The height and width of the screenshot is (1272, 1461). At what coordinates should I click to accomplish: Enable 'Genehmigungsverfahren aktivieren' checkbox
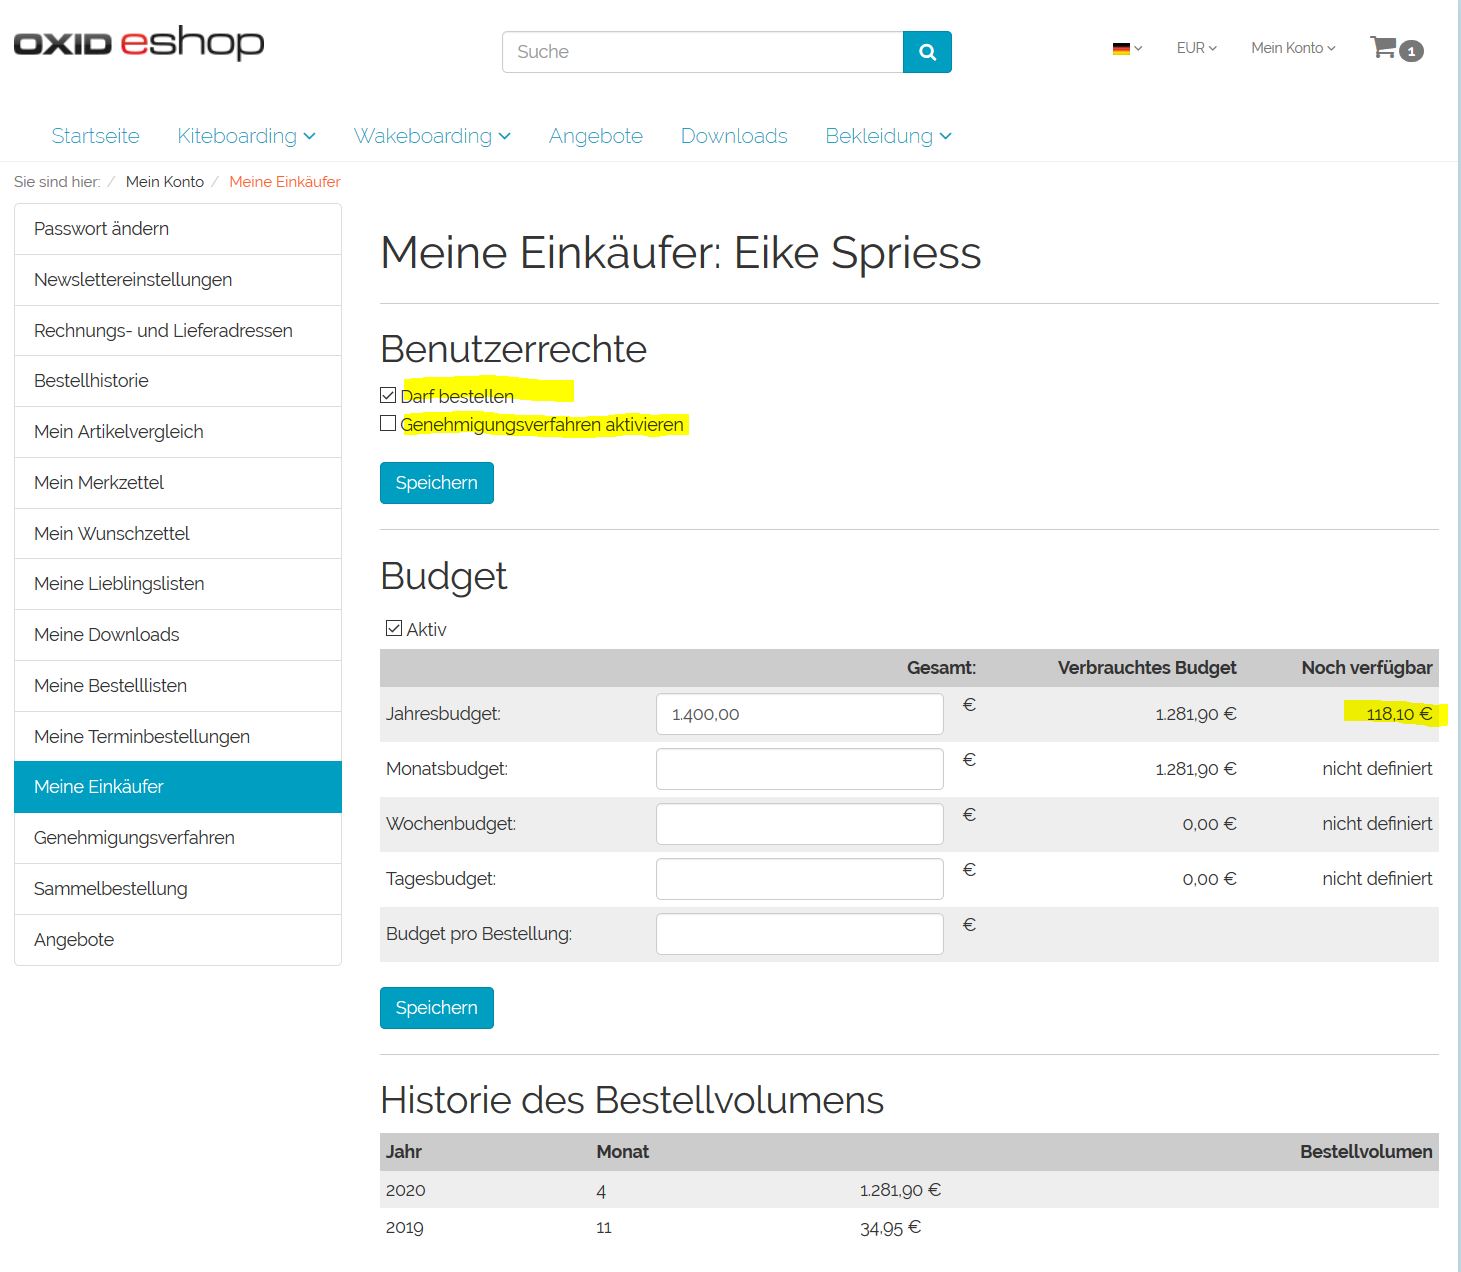(388, 424)
